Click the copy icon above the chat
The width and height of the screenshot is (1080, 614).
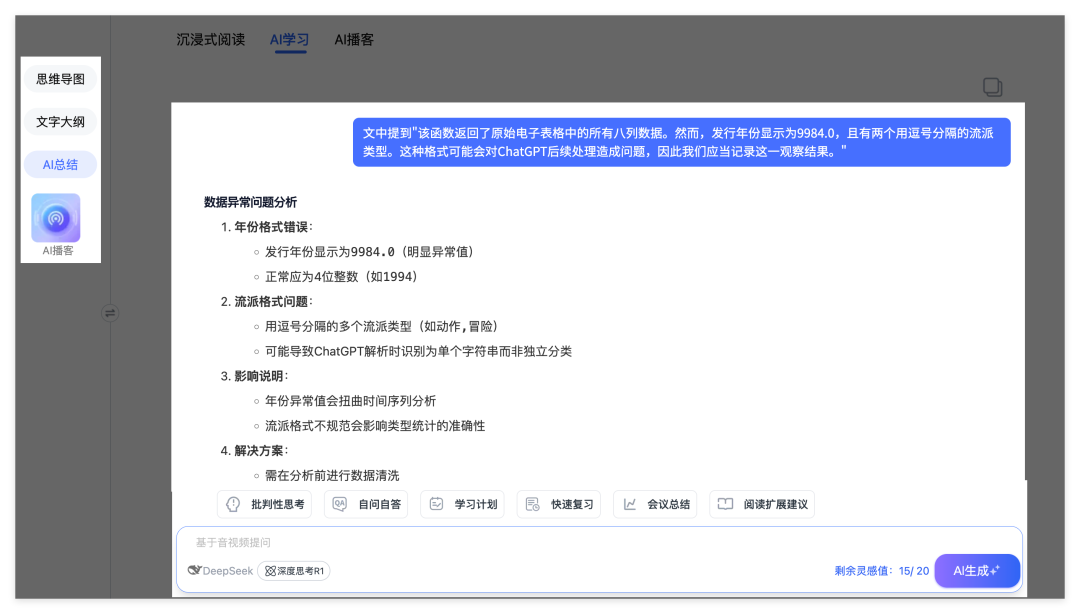tap(992, 87)
